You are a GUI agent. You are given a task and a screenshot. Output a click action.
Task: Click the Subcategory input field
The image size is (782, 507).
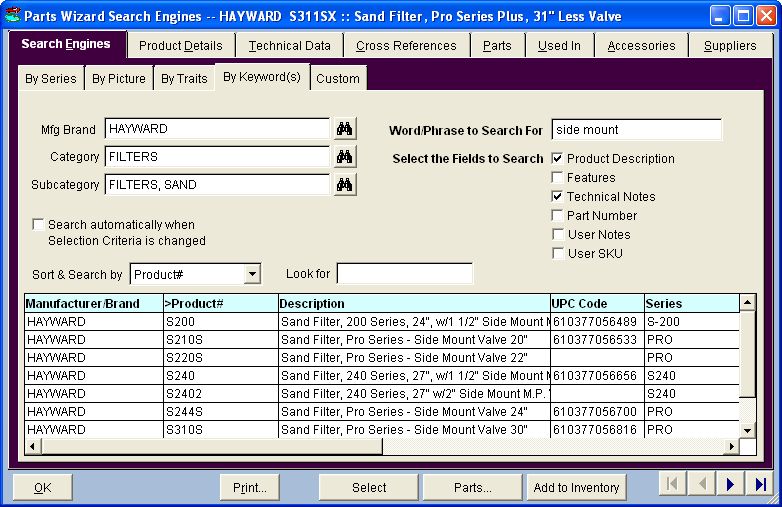(x=217, y=184)
